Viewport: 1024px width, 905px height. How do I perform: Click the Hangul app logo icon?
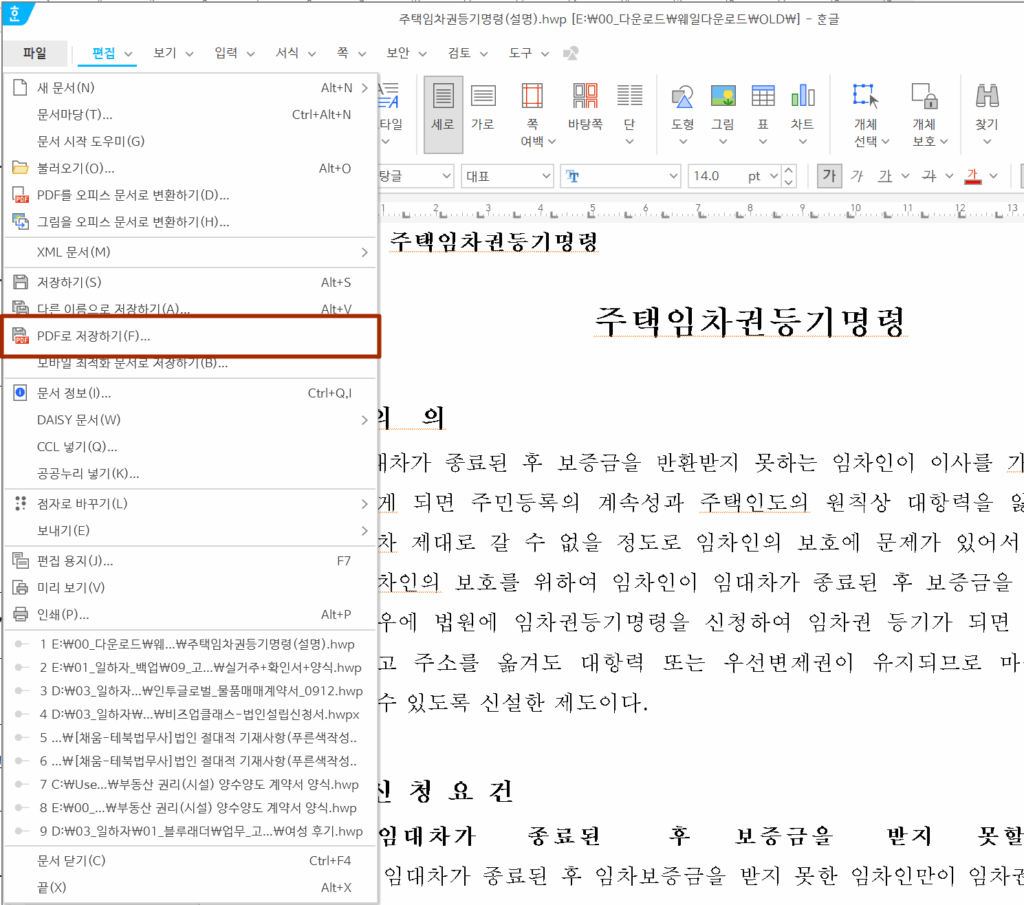coord(15,13)
